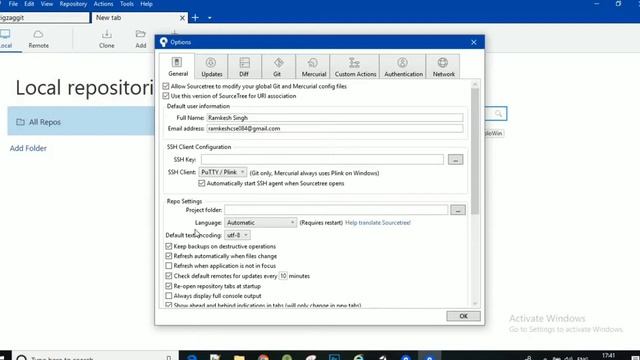
Task: Open the tab list dropdown arrow
Action: point(209,18)
